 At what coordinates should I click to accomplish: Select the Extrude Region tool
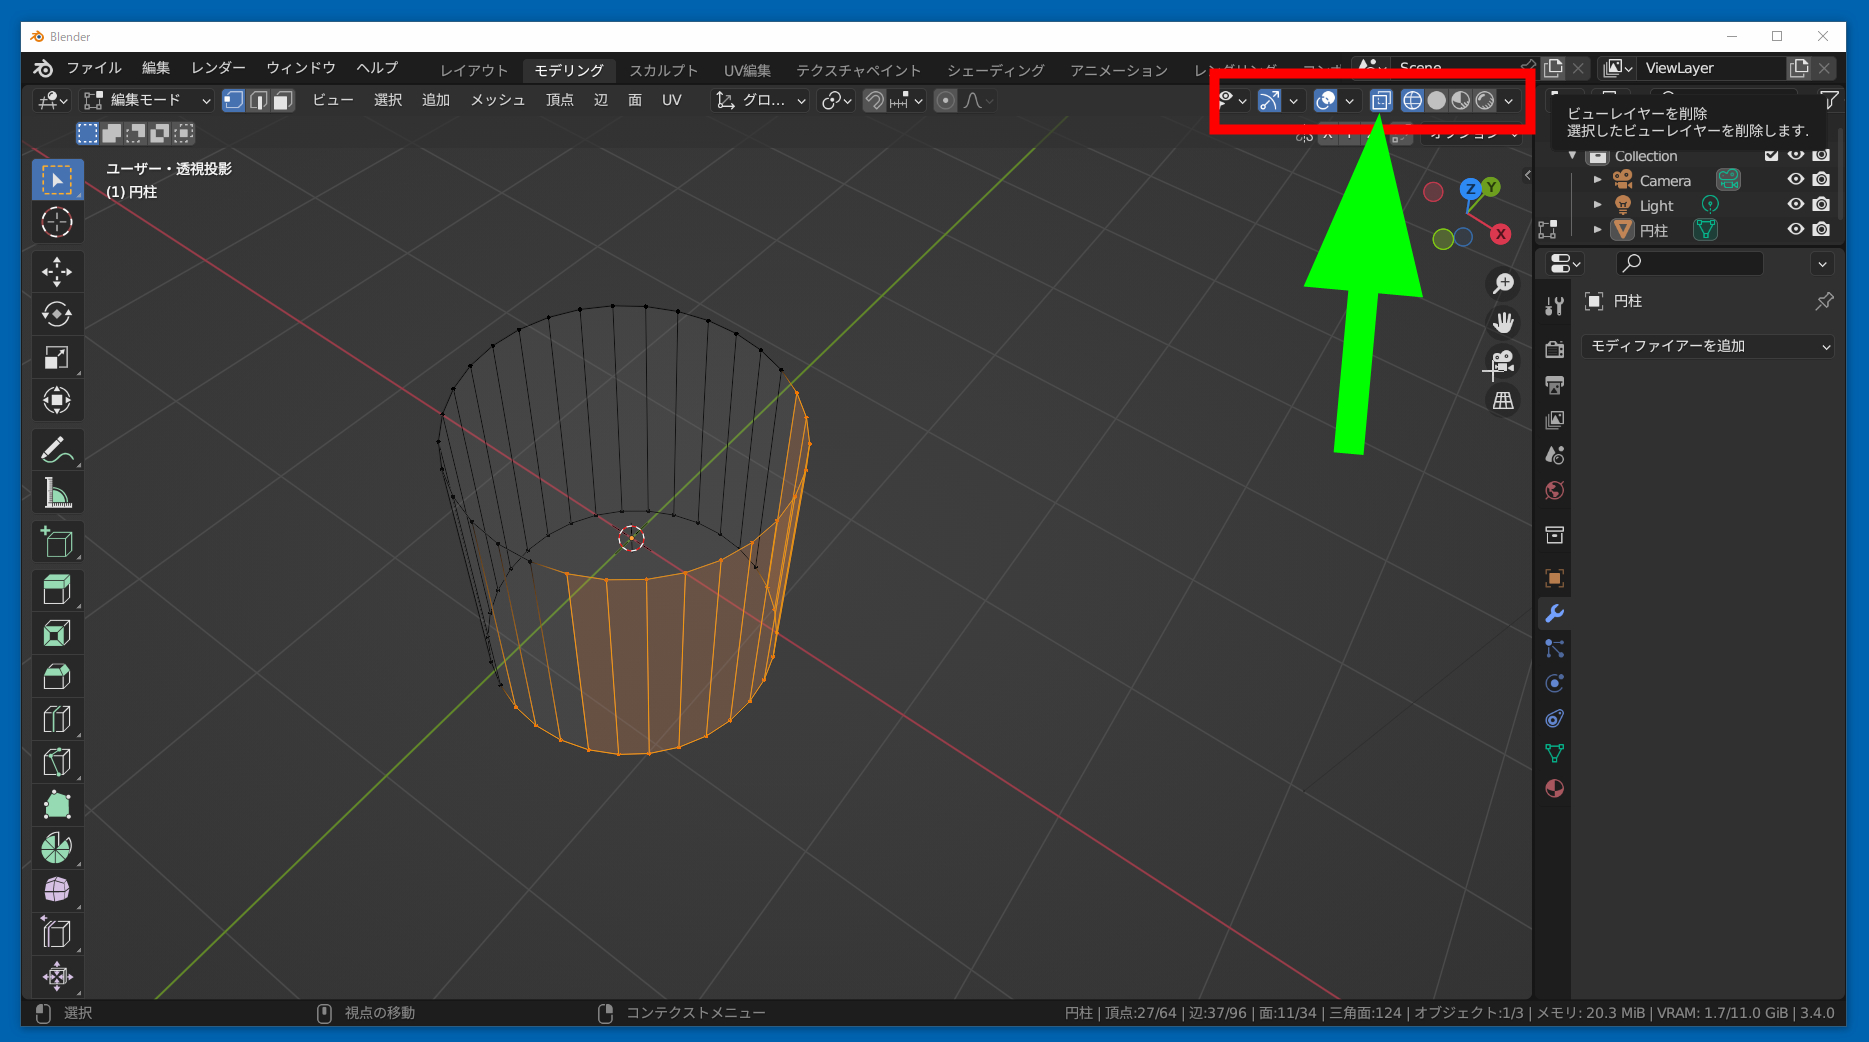[57, 590]
